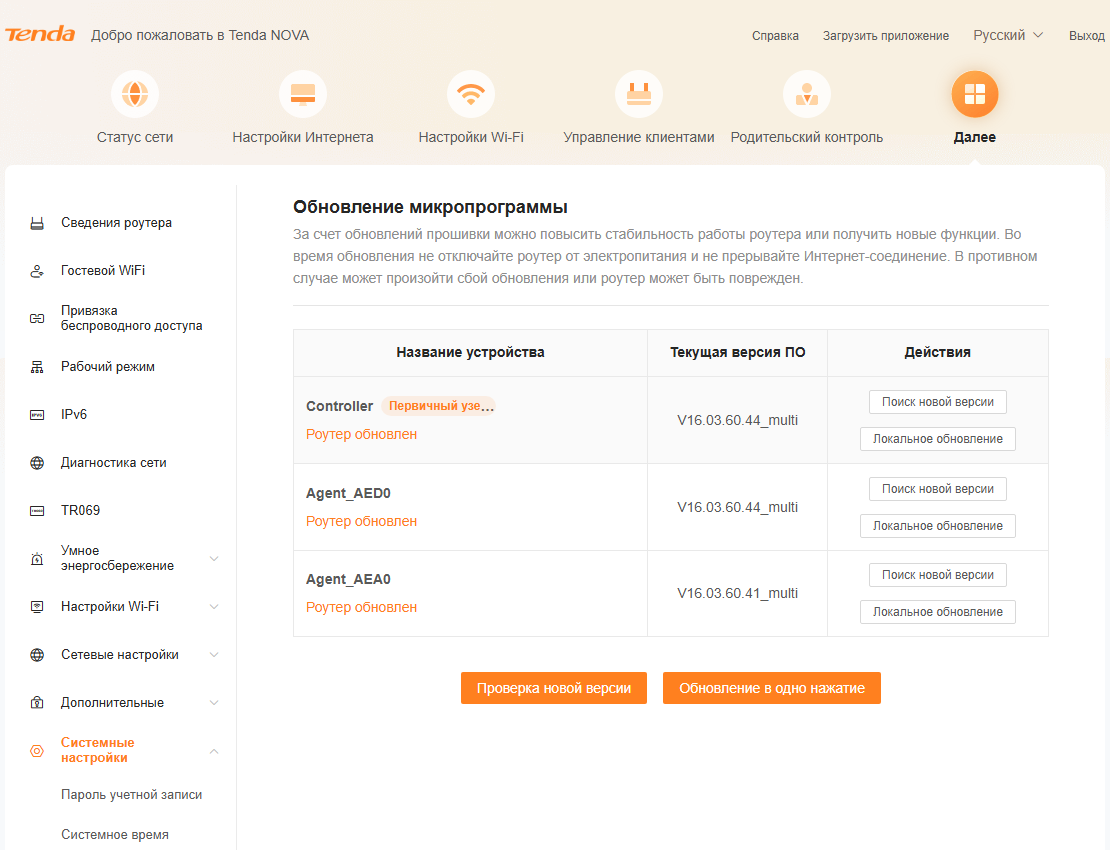The height and width of the screenshot is (850, 1110).
Task: Expand the Сетевые настройки chevron
Action: [214, 655]
